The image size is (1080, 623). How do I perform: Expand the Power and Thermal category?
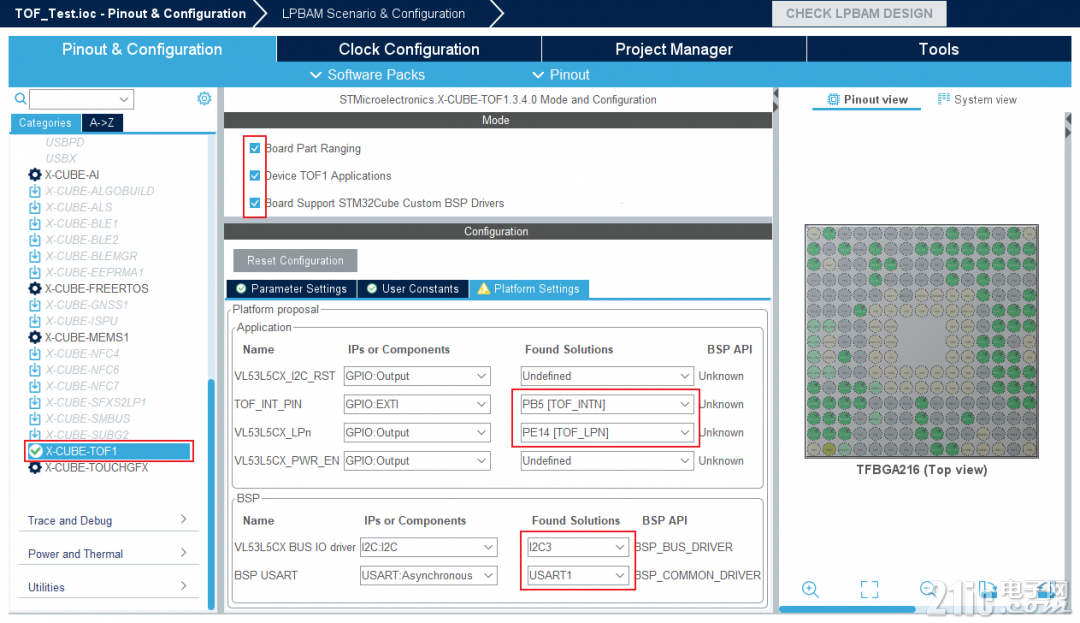point(108,553)
